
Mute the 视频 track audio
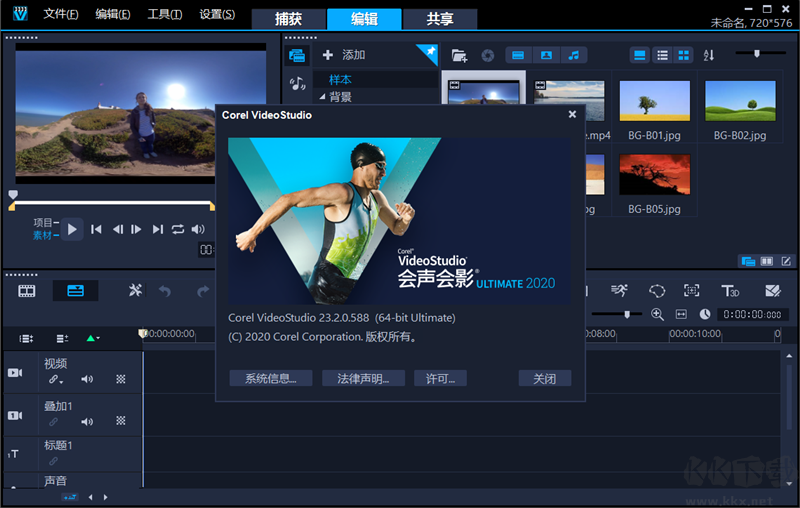coord(87,380)
